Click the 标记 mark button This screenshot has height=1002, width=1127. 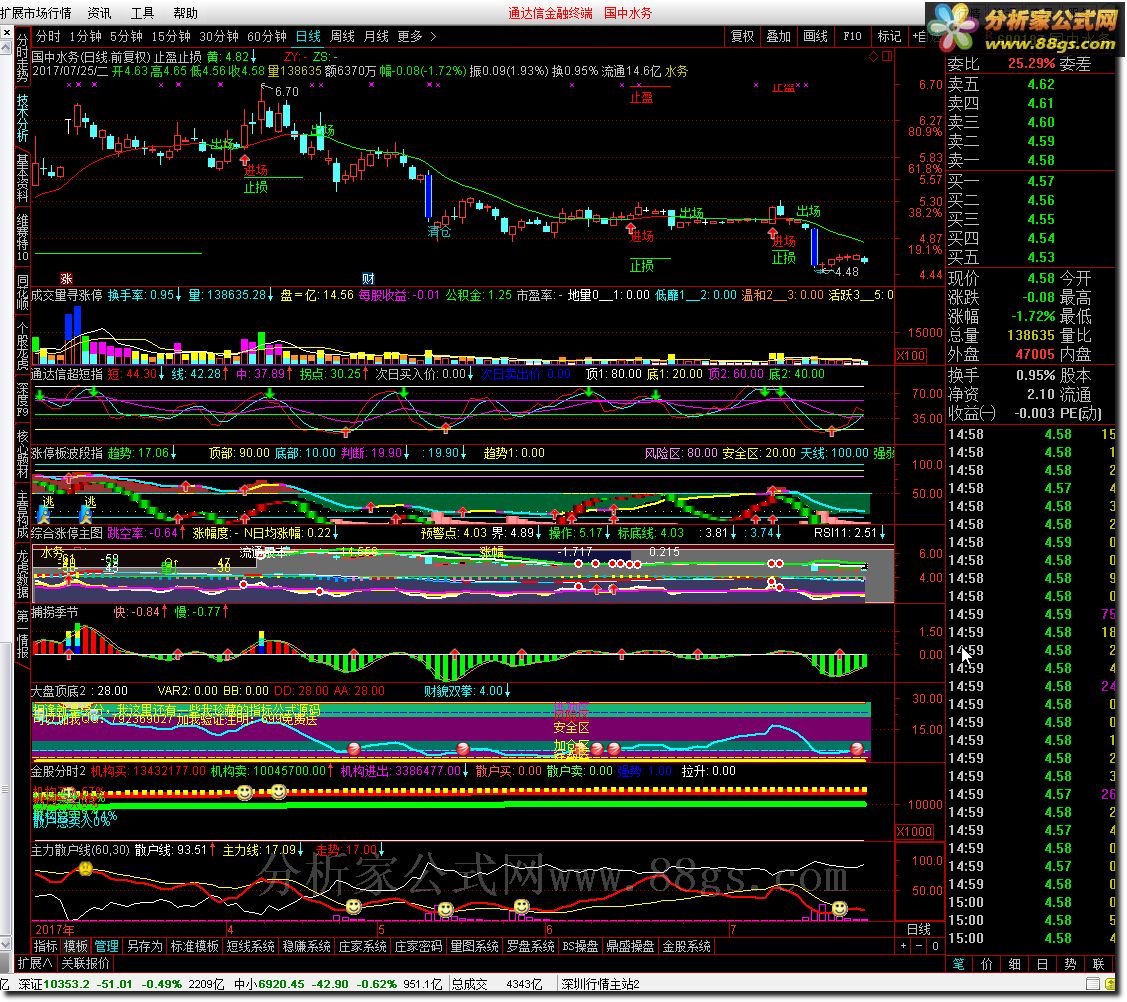point(889,36)
